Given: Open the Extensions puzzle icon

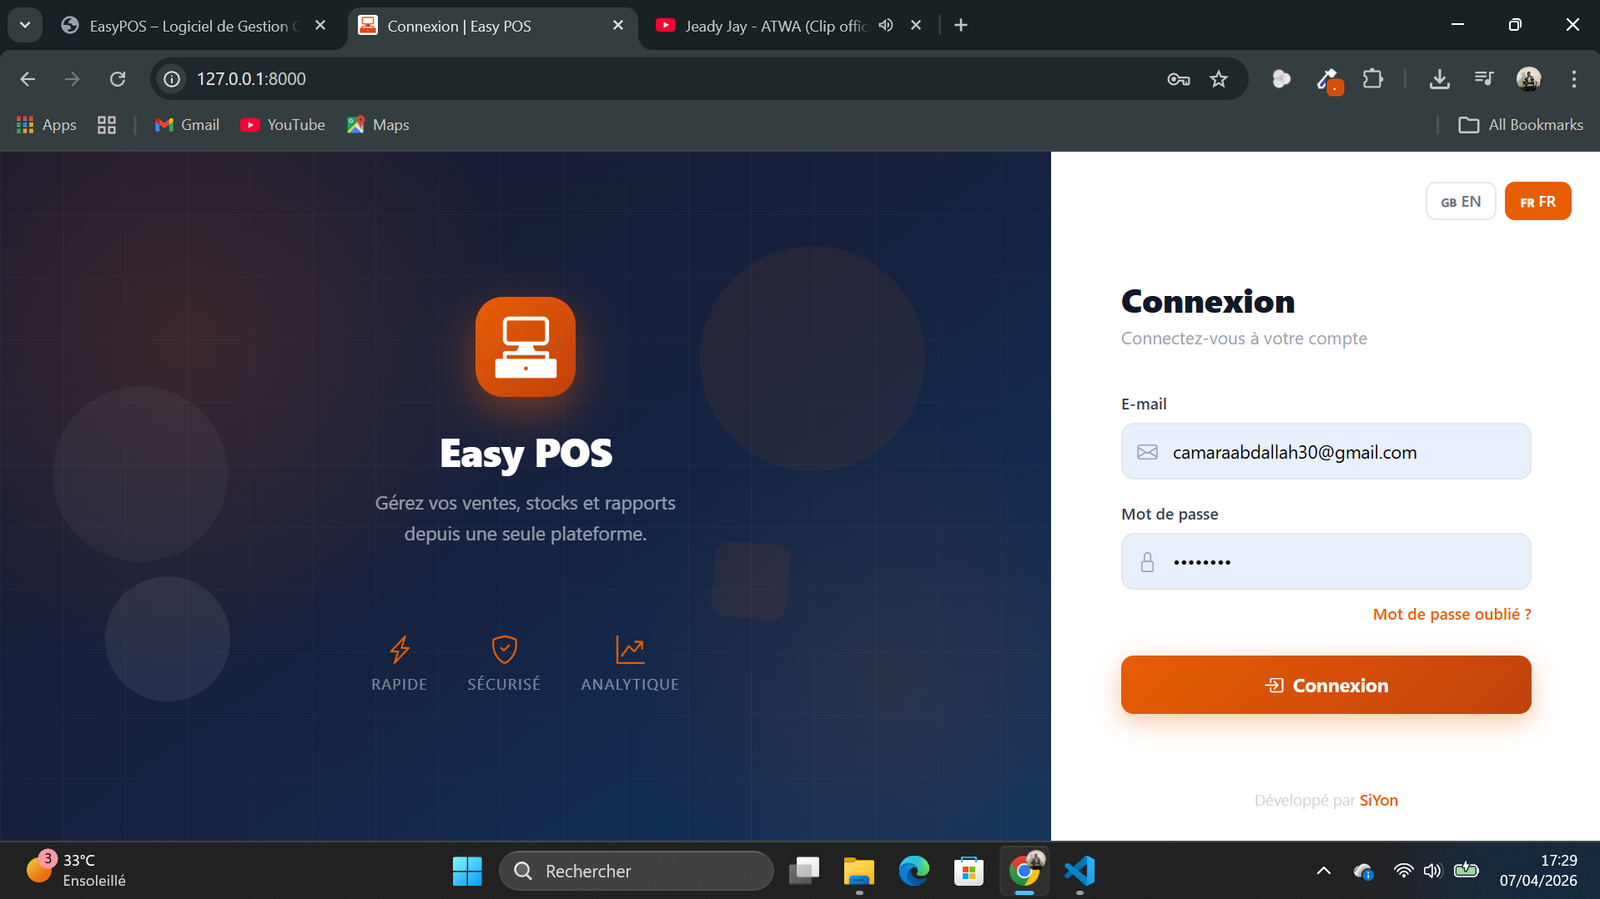Looking at the screenshot, I should click(x=1373, y=79).
